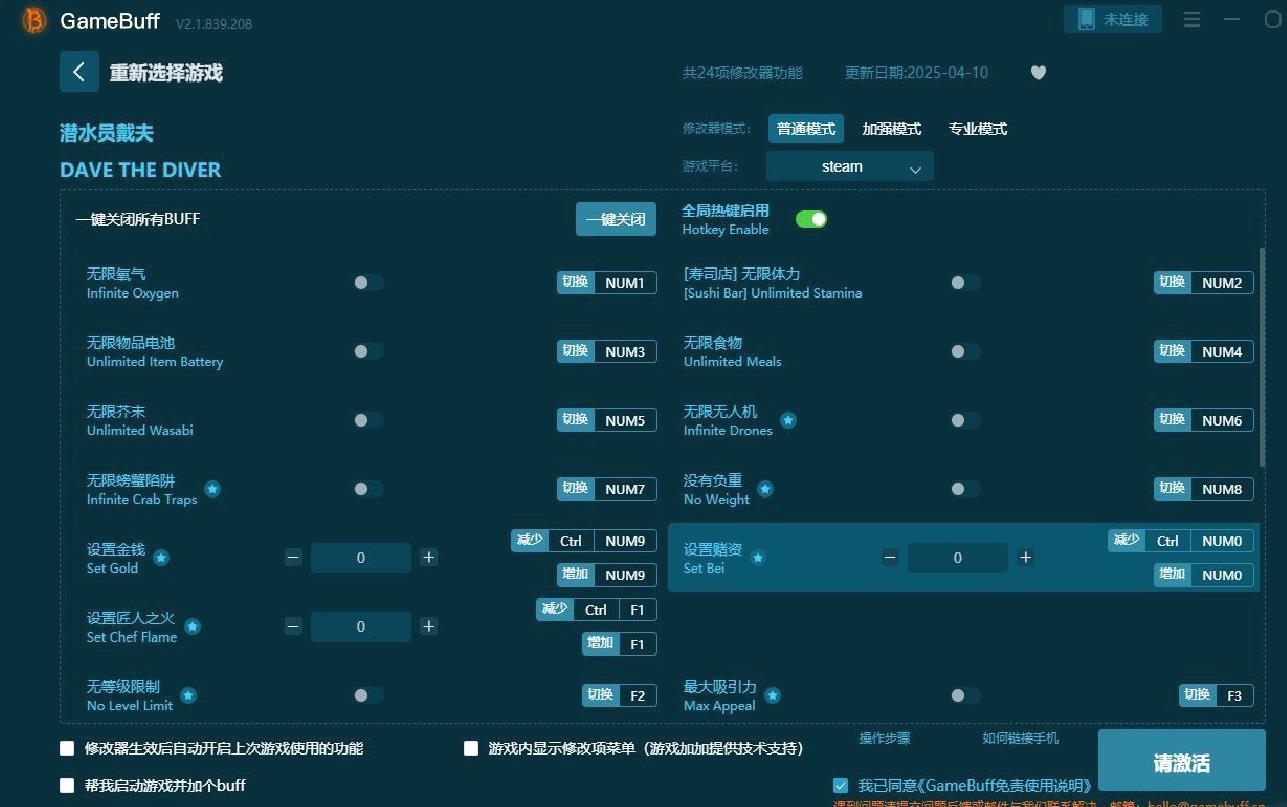Screen dimensions: 1287x807
Task: Check auto-enable last used functions checkbox
Action: click(67, 748)
